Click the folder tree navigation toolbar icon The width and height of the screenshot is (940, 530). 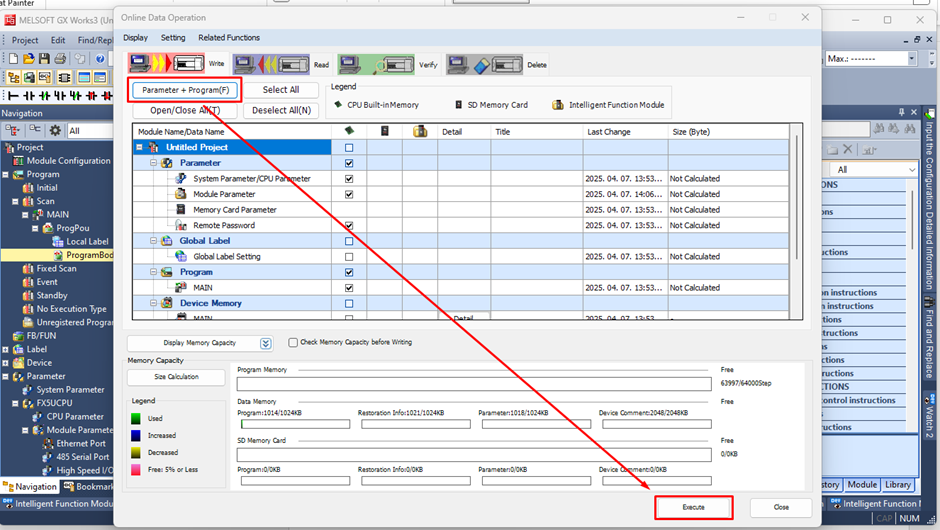(x=13, y=77)
